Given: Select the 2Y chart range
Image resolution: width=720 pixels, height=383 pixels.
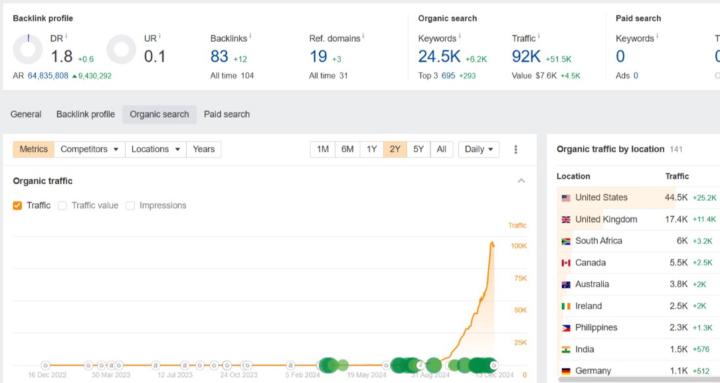Looking at the screenshot, I should click(395, 149).
